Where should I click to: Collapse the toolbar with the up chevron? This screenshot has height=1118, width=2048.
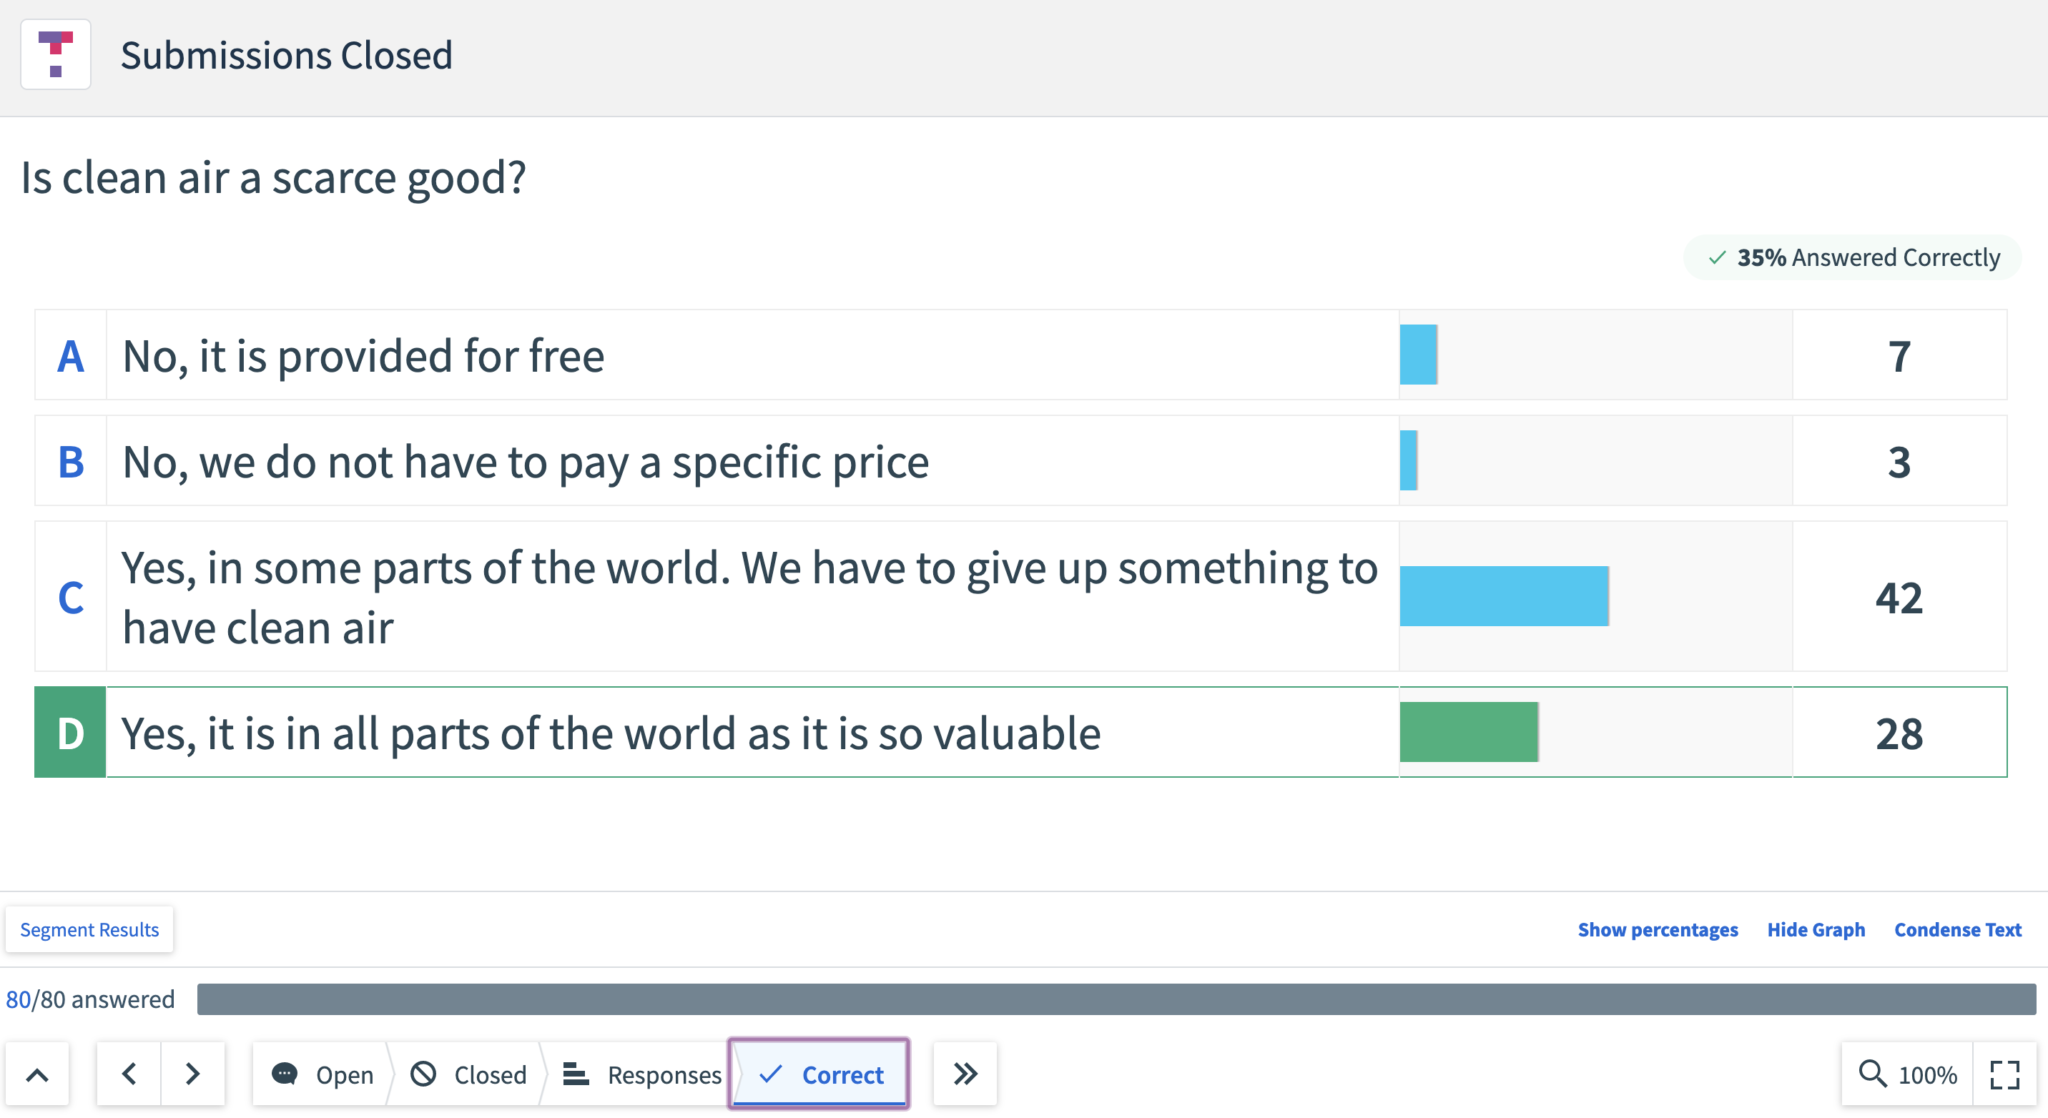click(x=37, y=1074)
